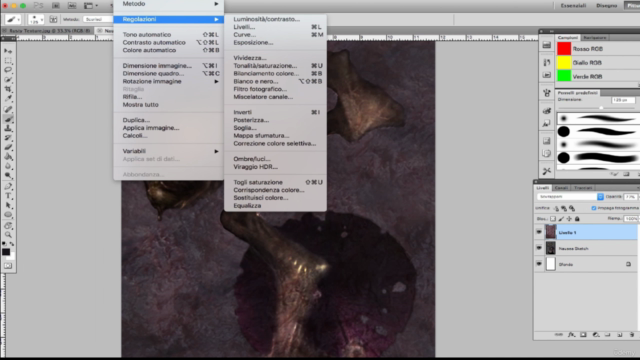Create a new layer icon
Screen dimensions: 640x360
pos(620,335)
